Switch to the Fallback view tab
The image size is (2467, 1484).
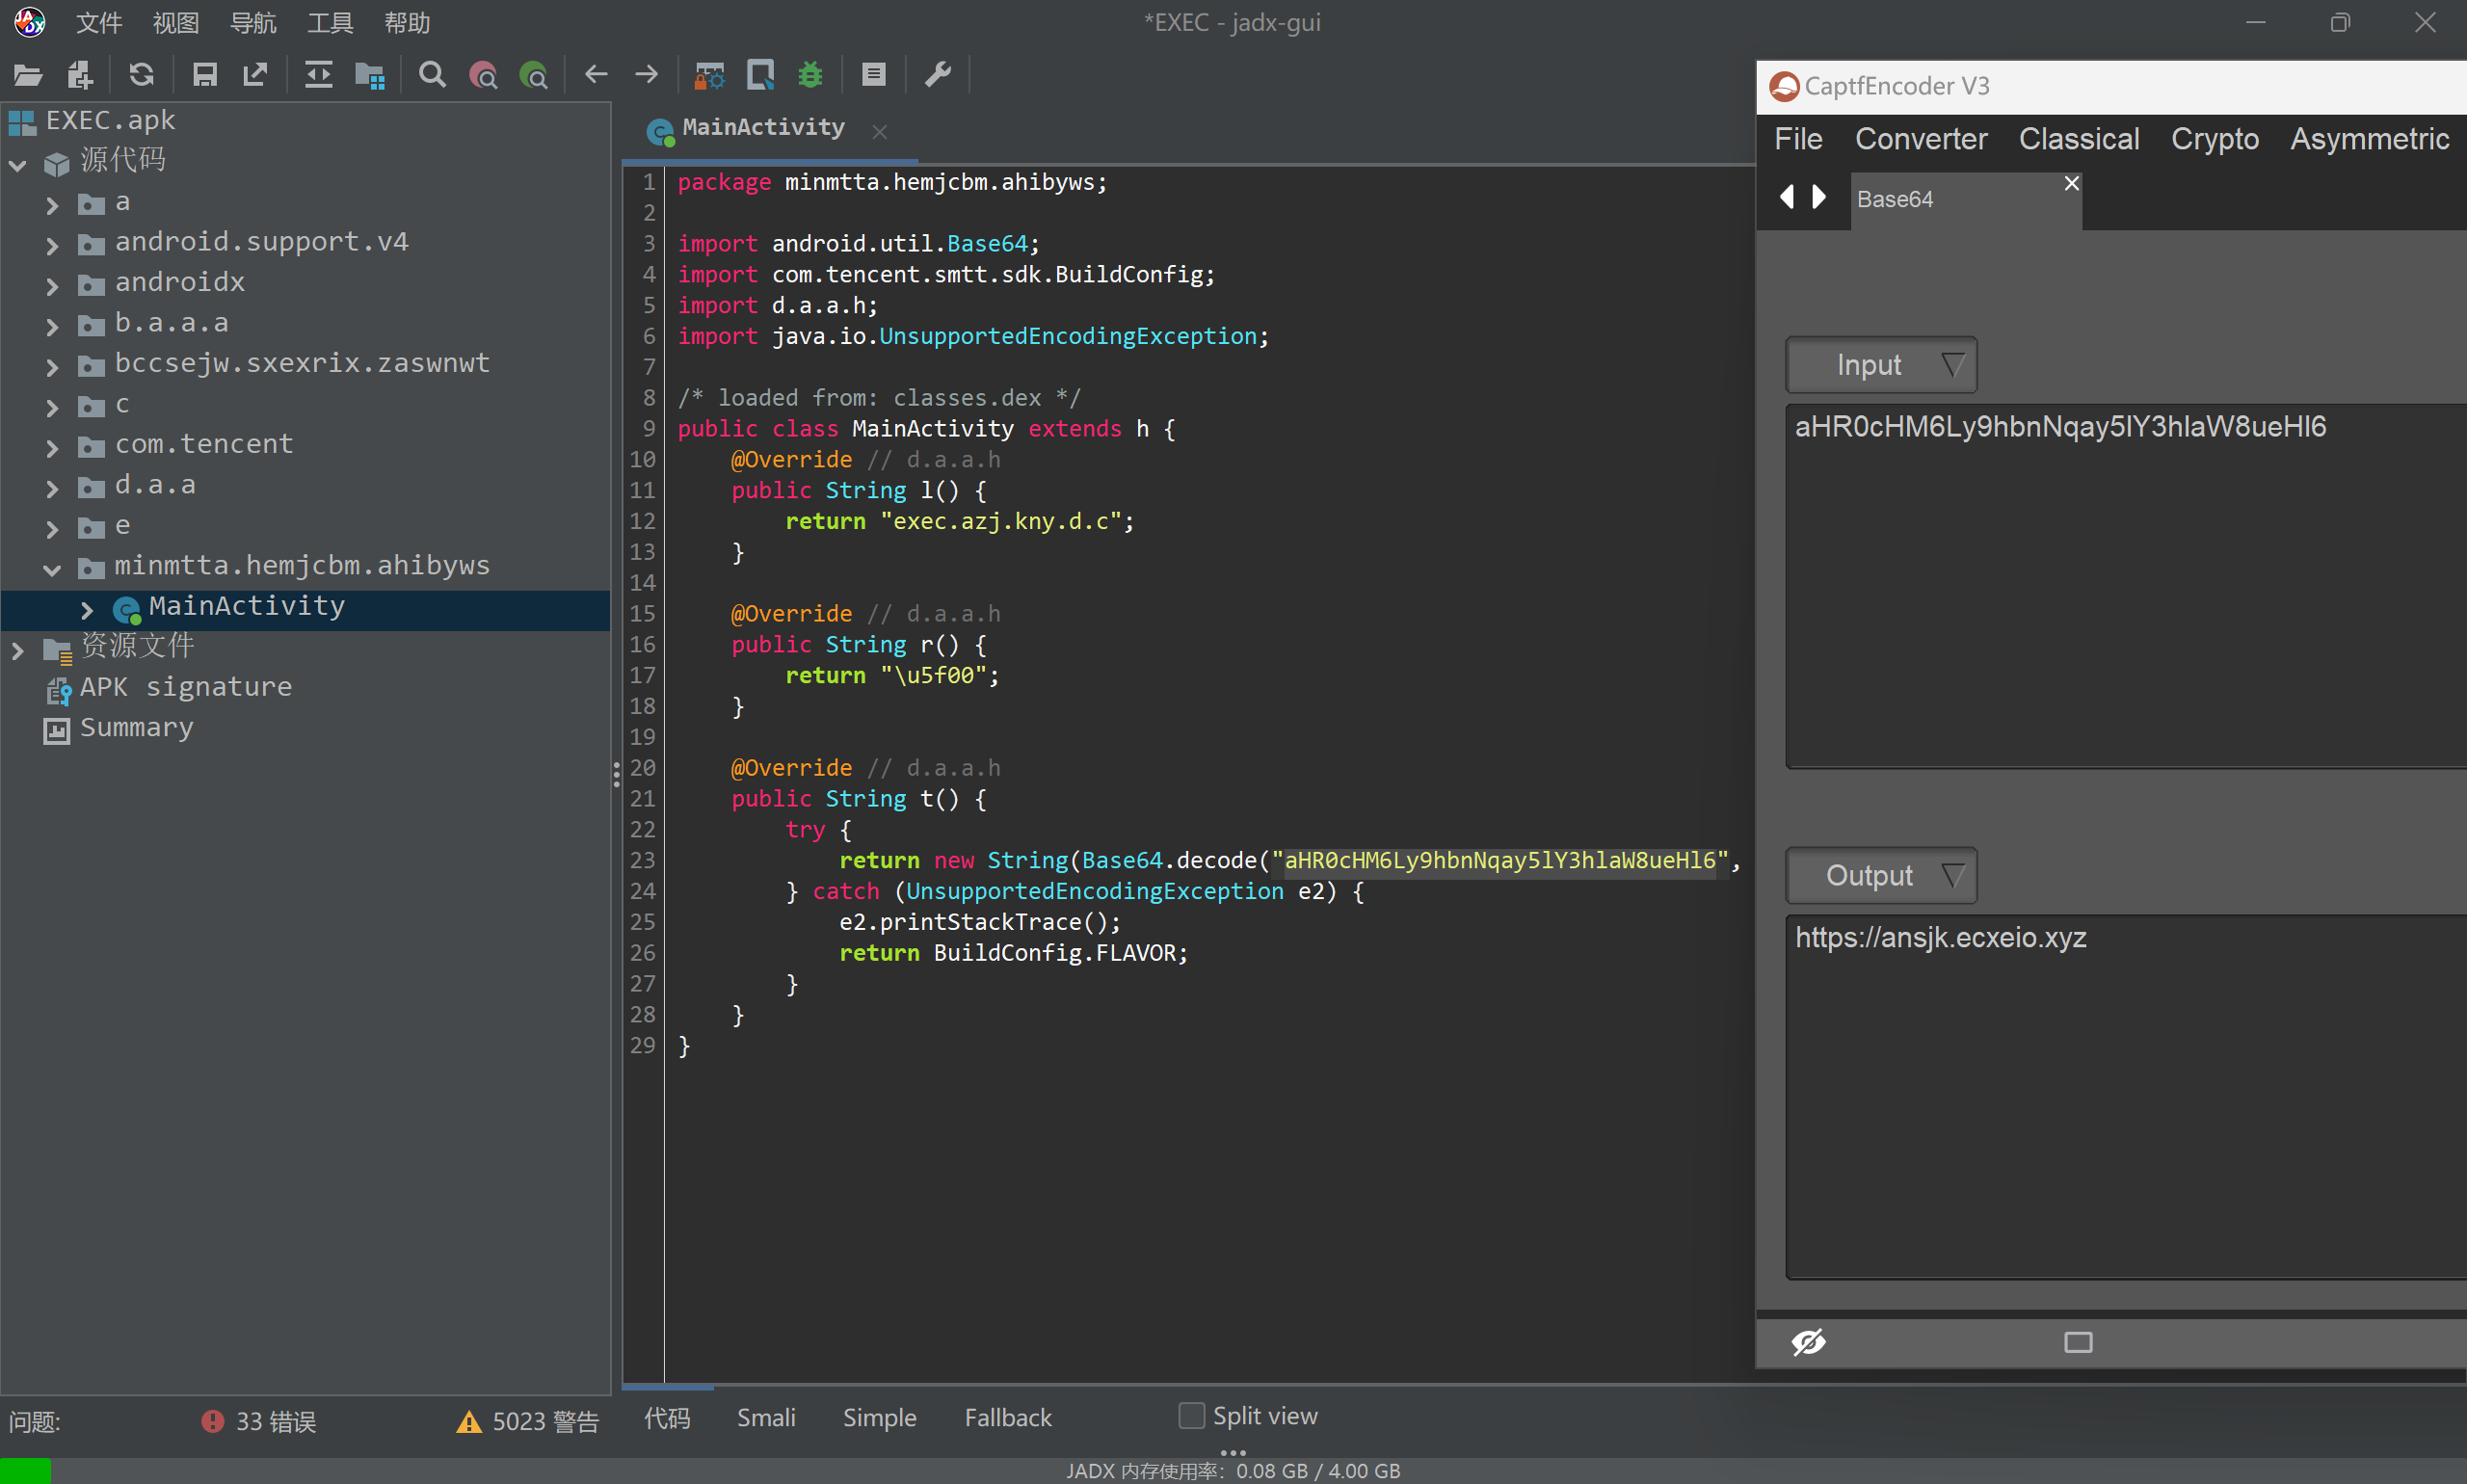[1008, 1417]
